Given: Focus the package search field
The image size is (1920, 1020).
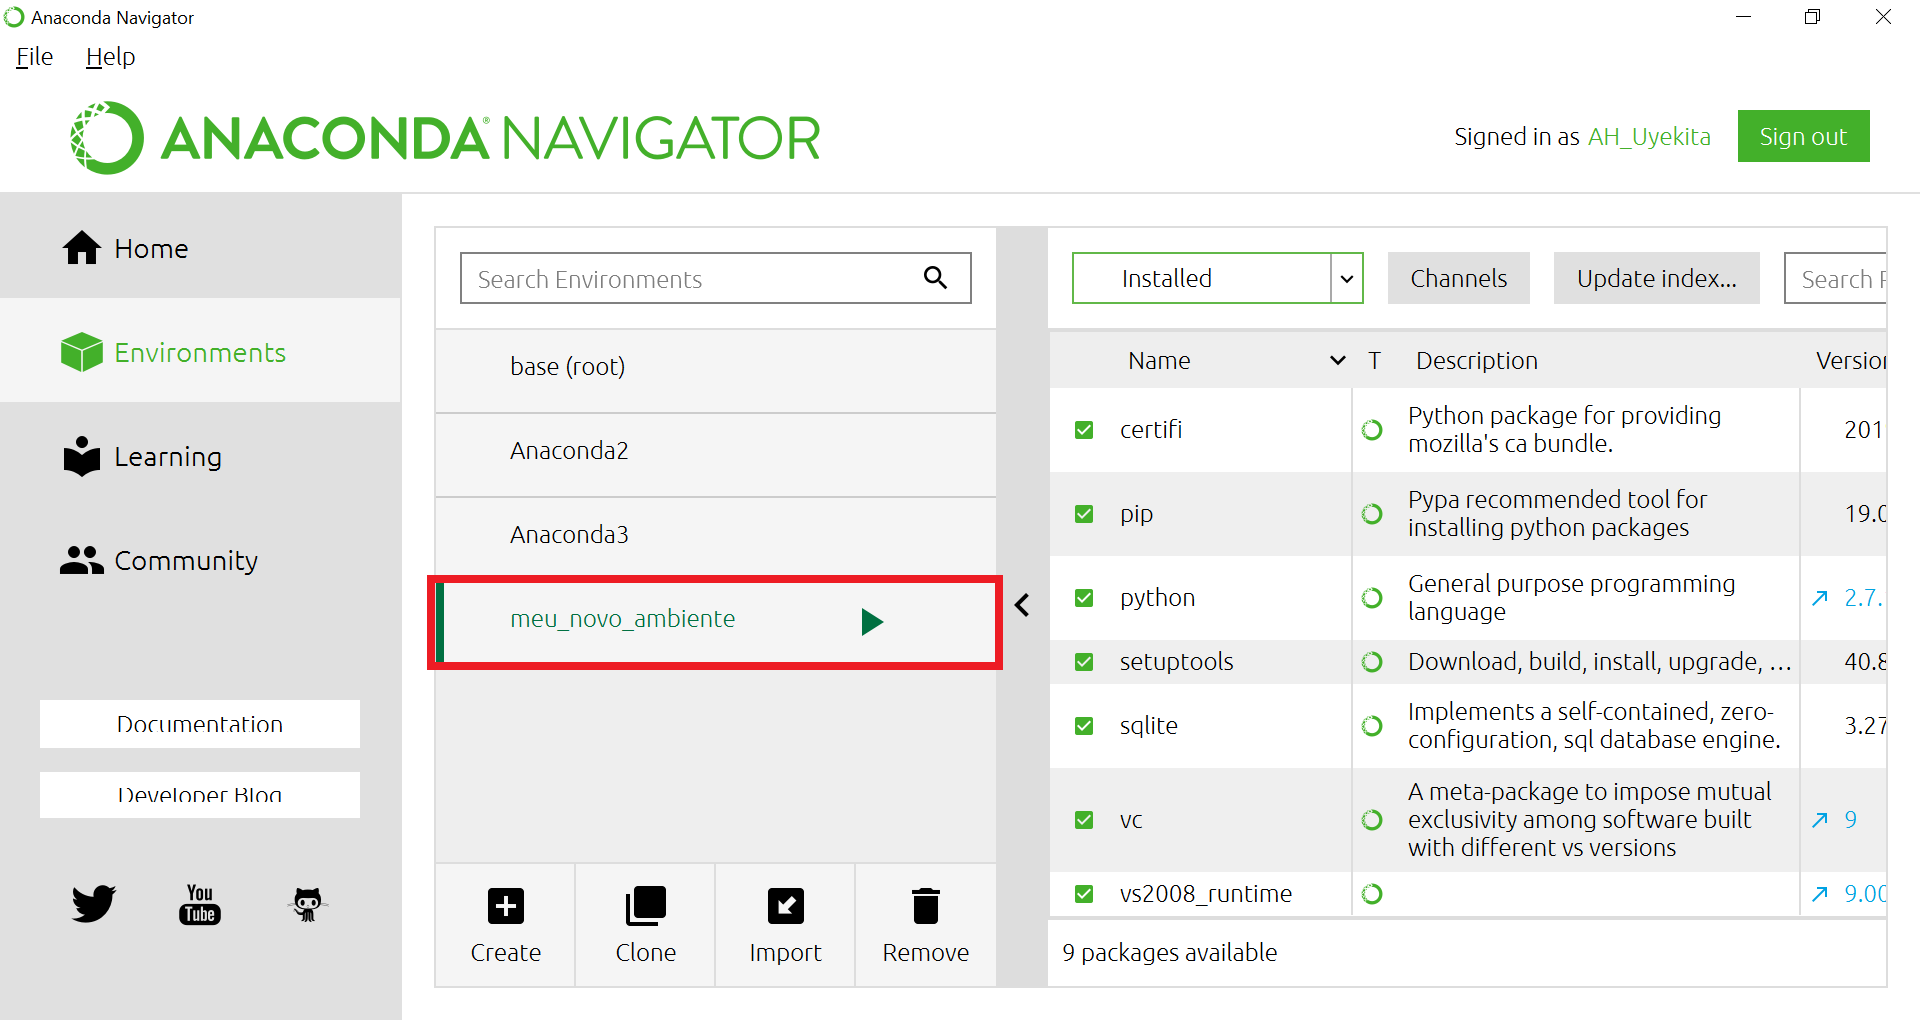Looking at the screenshot, I should point(1836,278).
